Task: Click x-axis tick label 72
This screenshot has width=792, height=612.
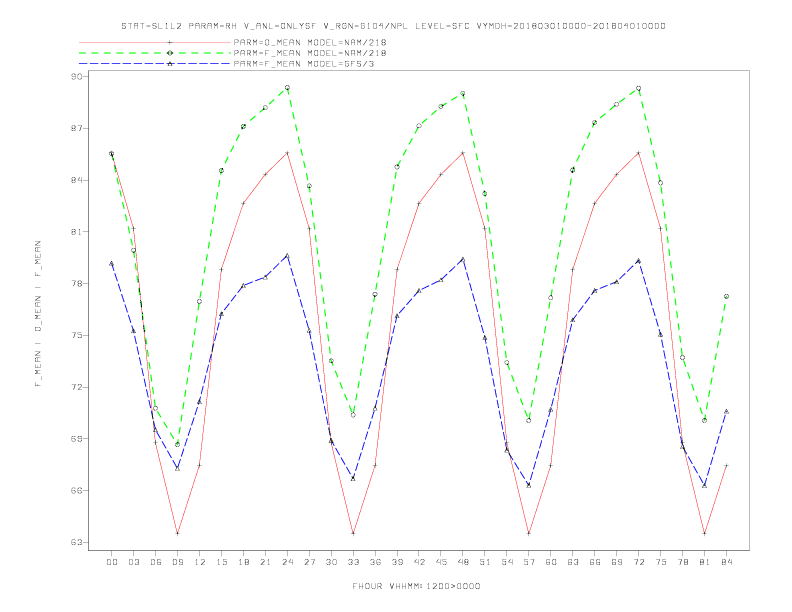Action: 639,562
